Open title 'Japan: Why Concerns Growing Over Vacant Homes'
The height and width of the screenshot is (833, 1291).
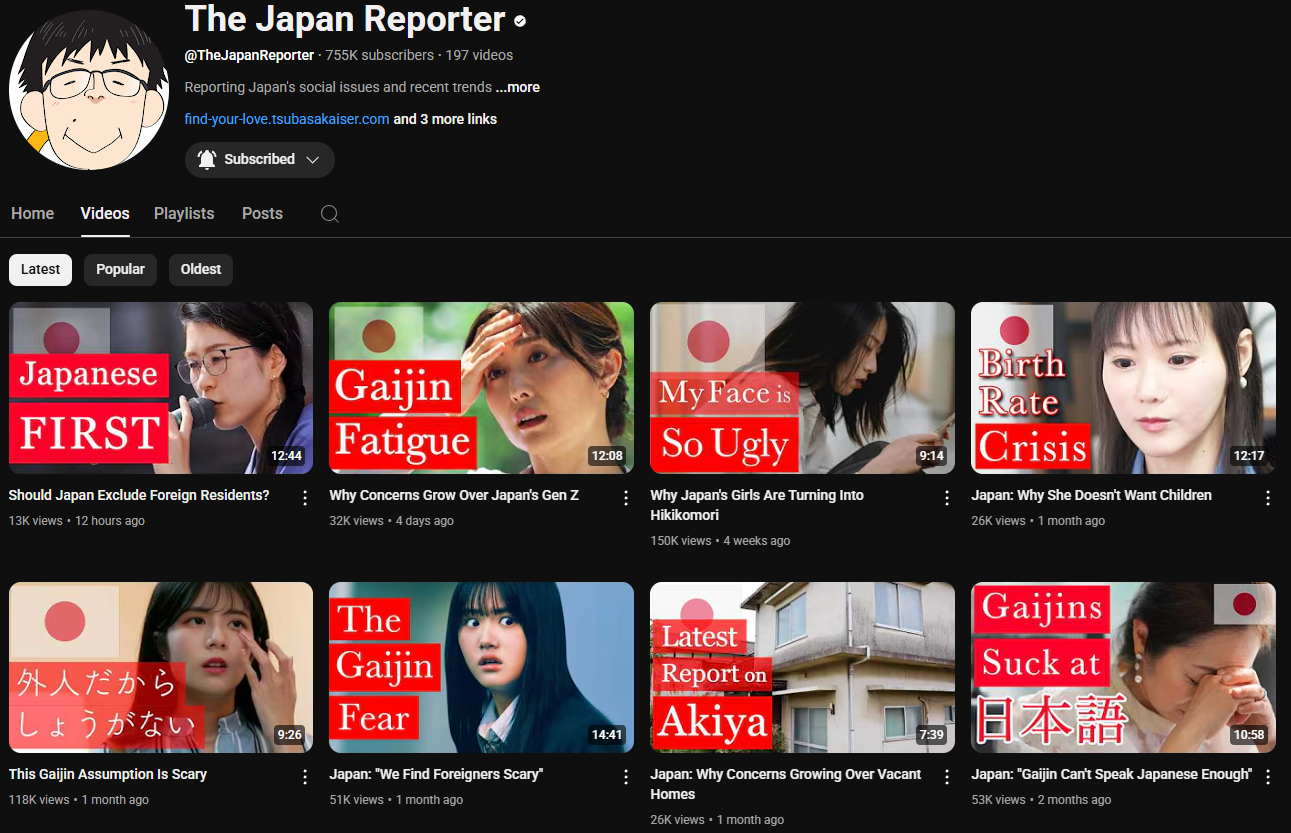click(786, 784)
